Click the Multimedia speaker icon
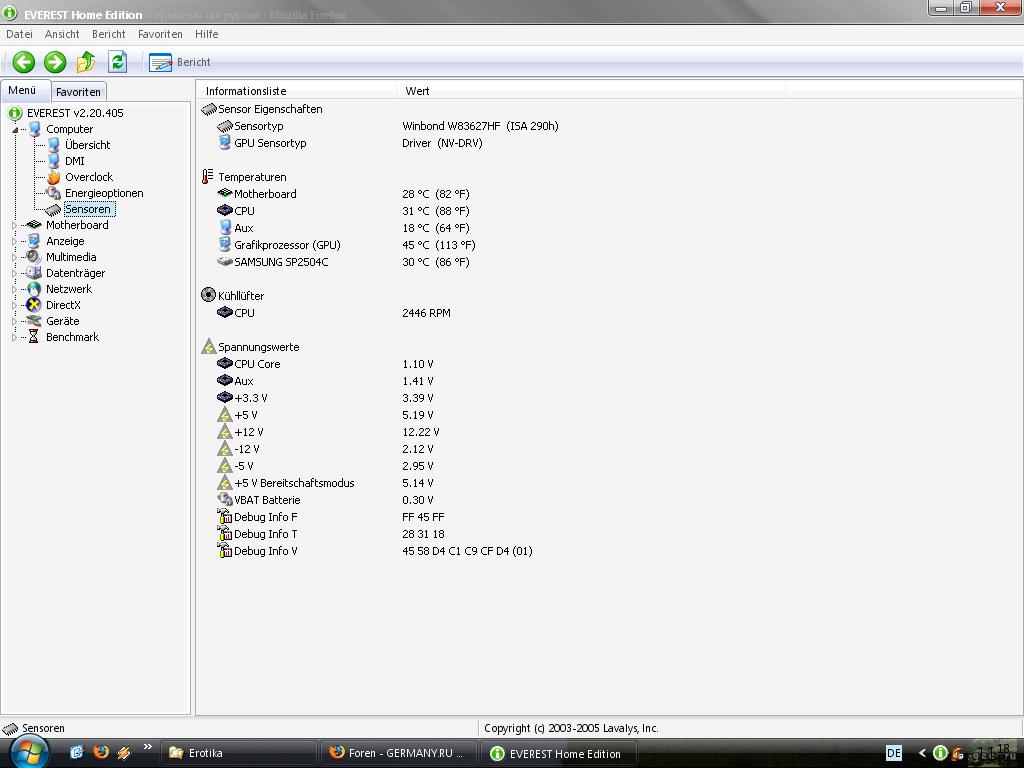The image size is (1024, 768). [x=34, y=257]
